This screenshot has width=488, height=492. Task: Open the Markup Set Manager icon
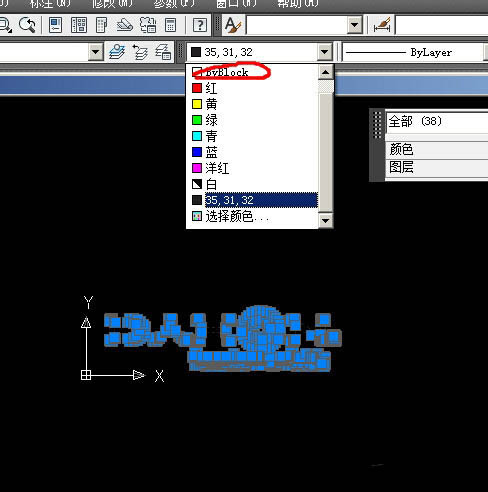(x=148, y=25)
